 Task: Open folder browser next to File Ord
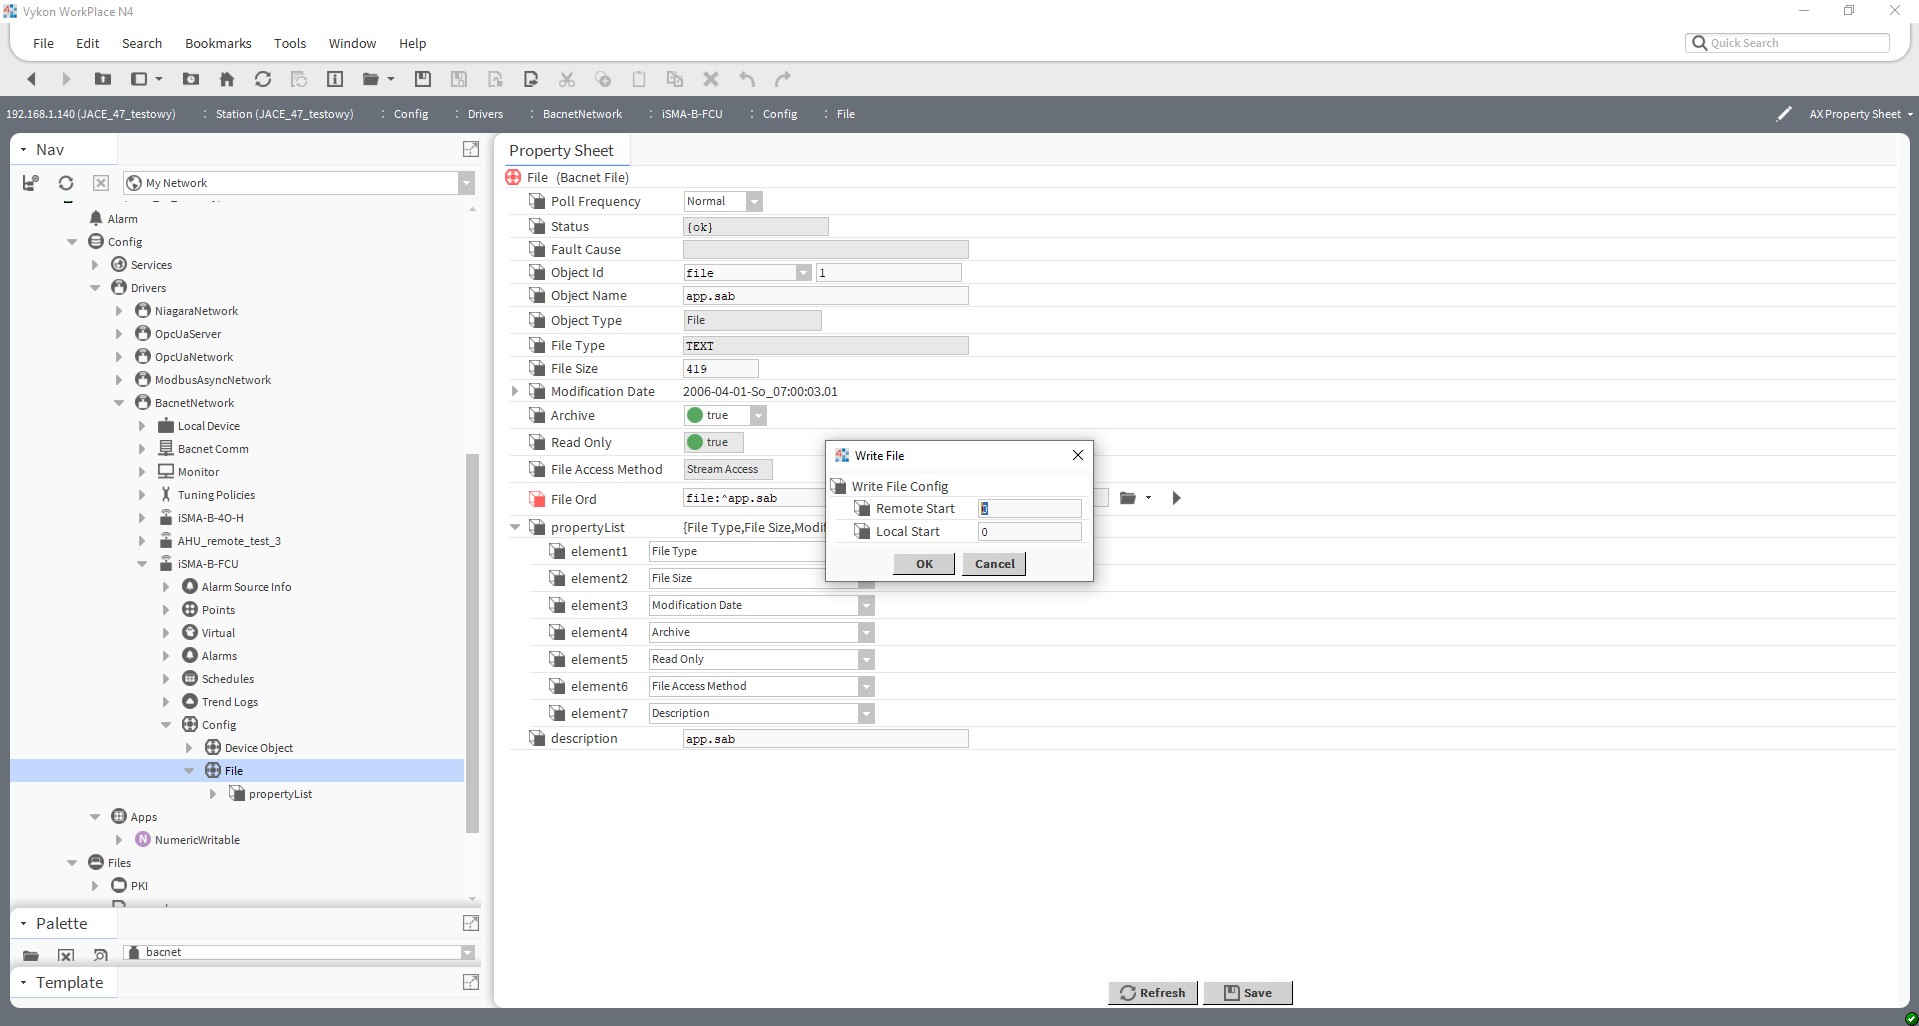(1128, 497)
